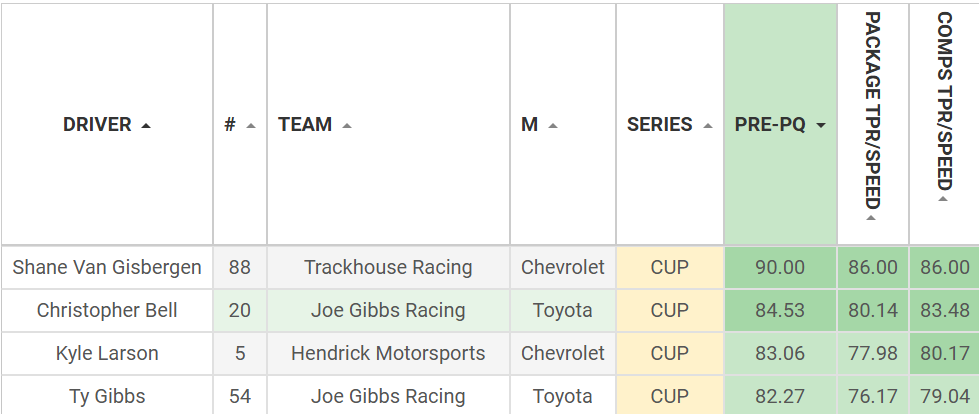979x414 pixels.
Task: Click the Shane Van Gisbergen driver cell
Action: click(x=107, y=267)
